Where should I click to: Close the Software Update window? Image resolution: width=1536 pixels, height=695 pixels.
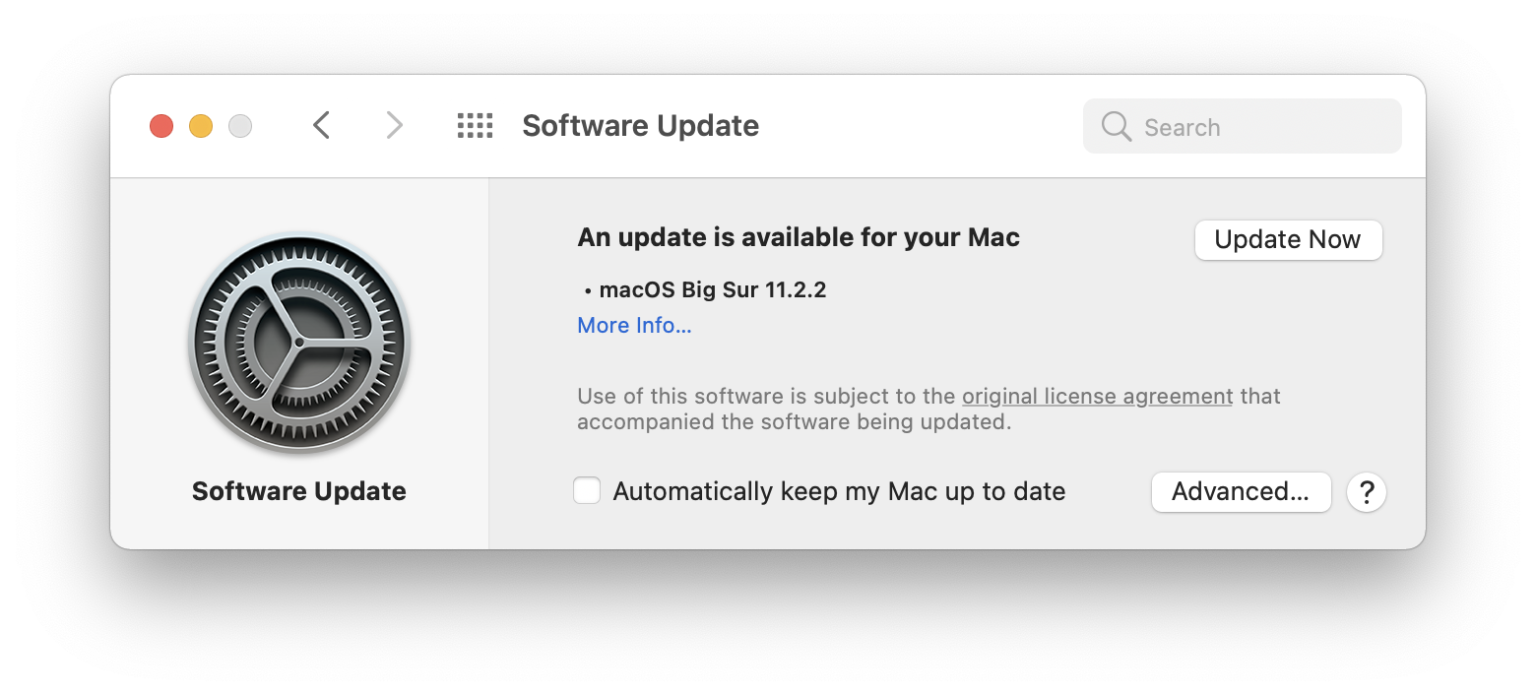click(161, 125)
